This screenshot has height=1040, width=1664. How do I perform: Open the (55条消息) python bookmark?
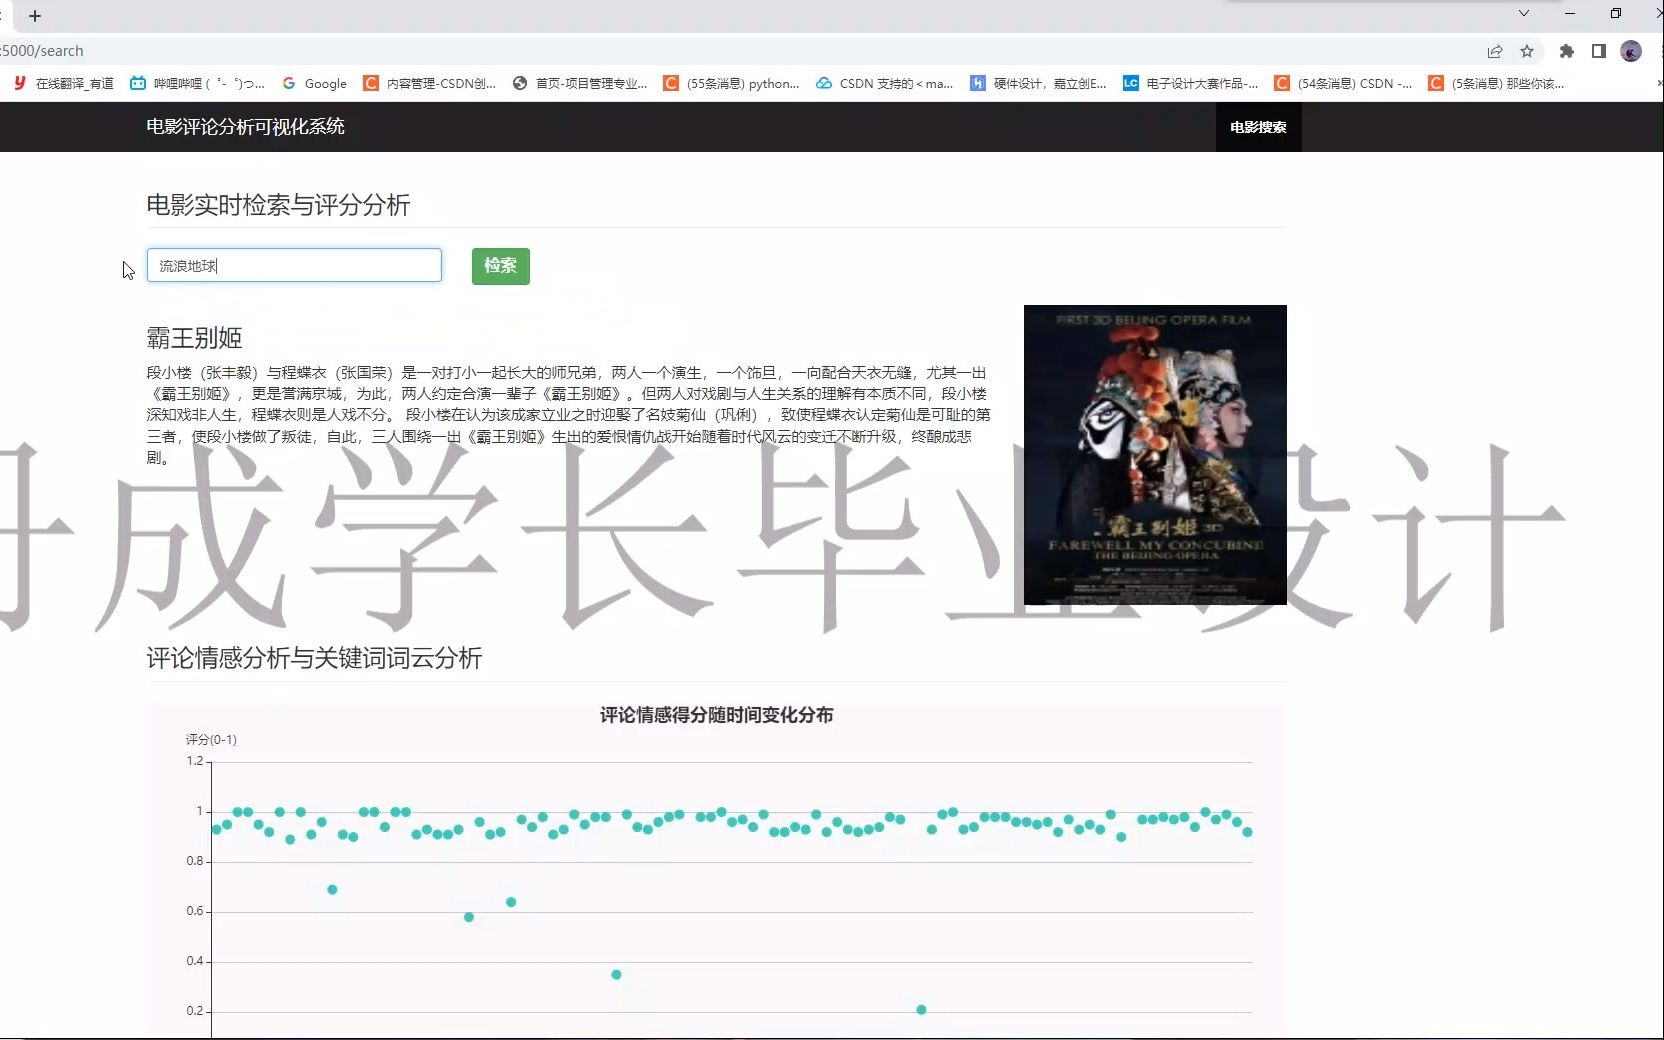(732, 83)
